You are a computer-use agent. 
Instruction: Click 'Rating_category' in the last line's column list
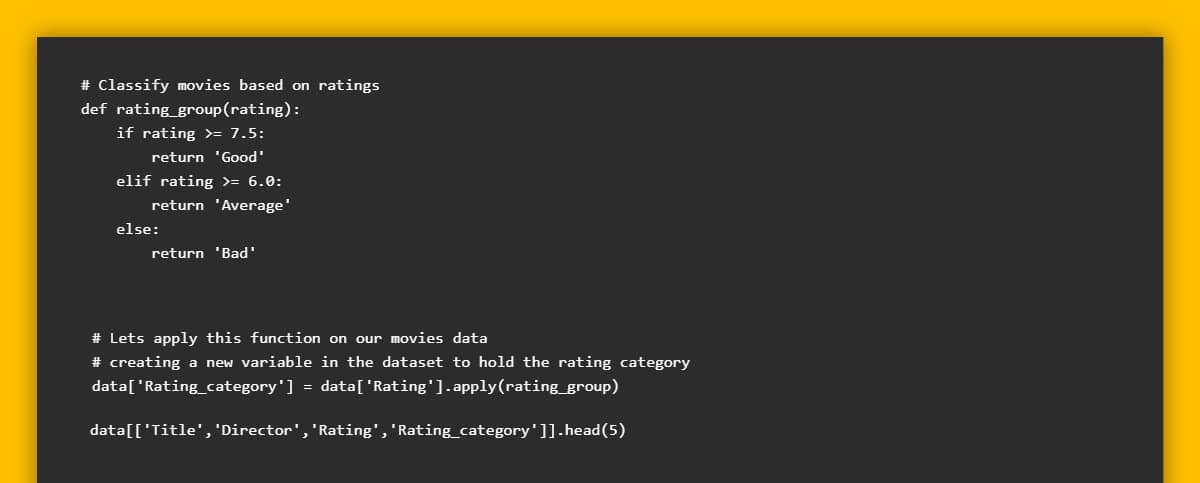[x=464, y=430]
